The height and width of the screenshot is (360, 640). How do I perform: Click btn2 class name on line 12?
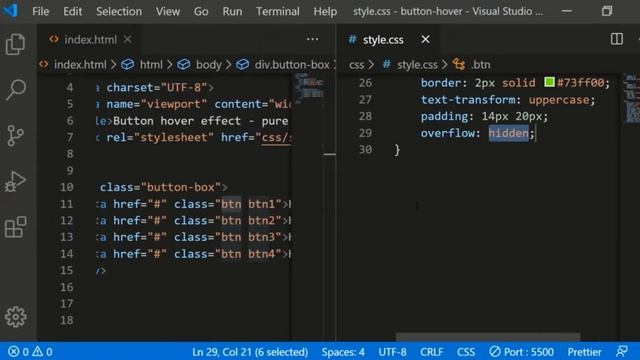tap(261, 220)
